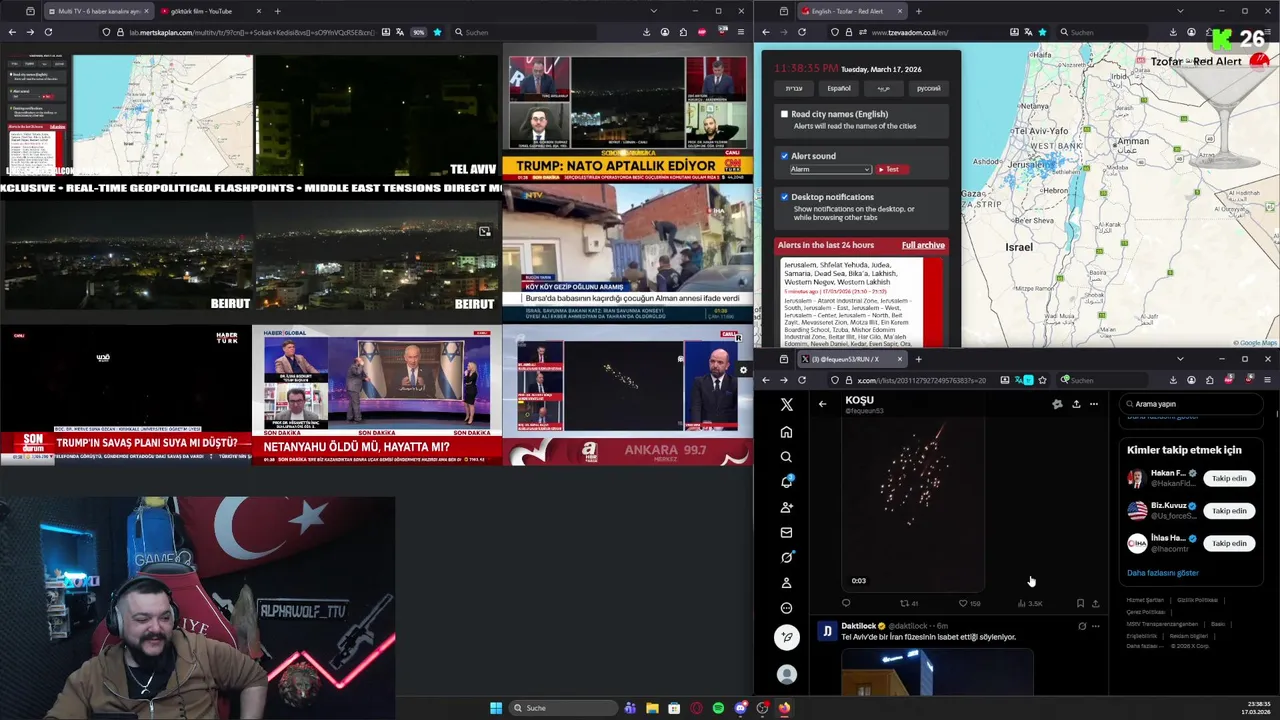This screenshot has height=720, width=1280.
Task: Open new tab in X browser window
Action: (919, 359)
